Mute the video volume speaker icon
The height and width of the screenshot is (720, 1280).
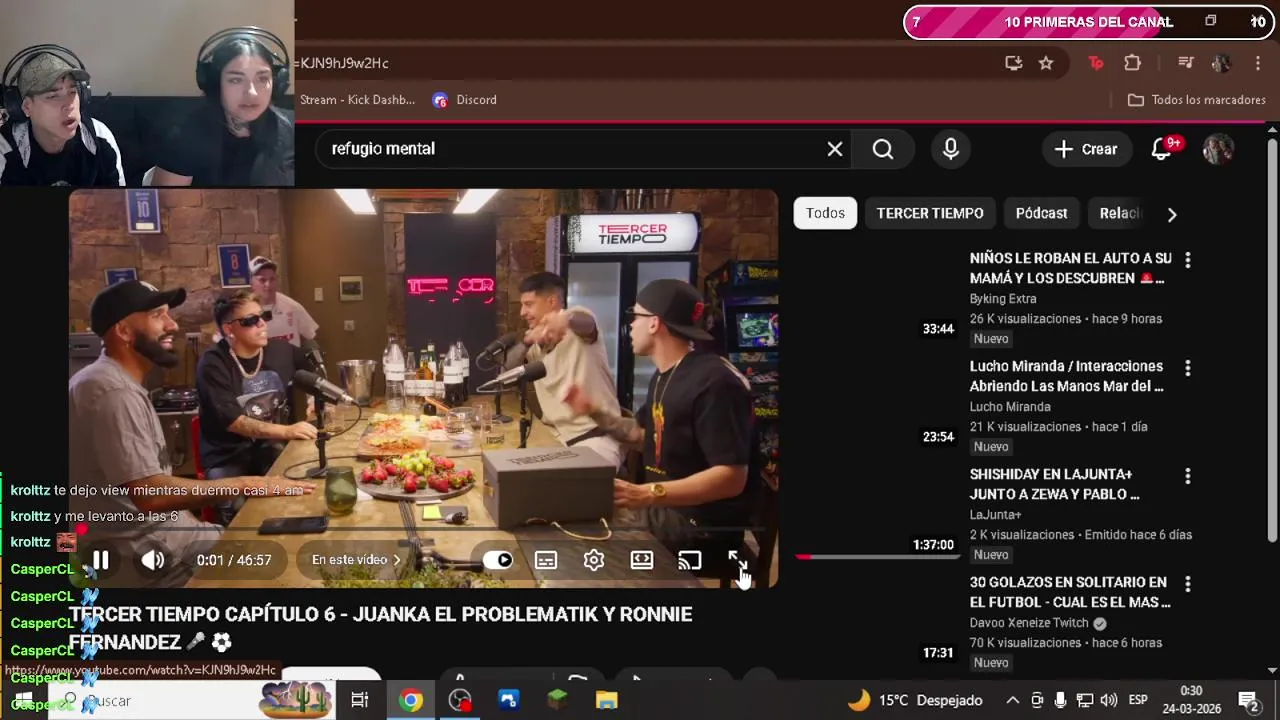[152, 560]
